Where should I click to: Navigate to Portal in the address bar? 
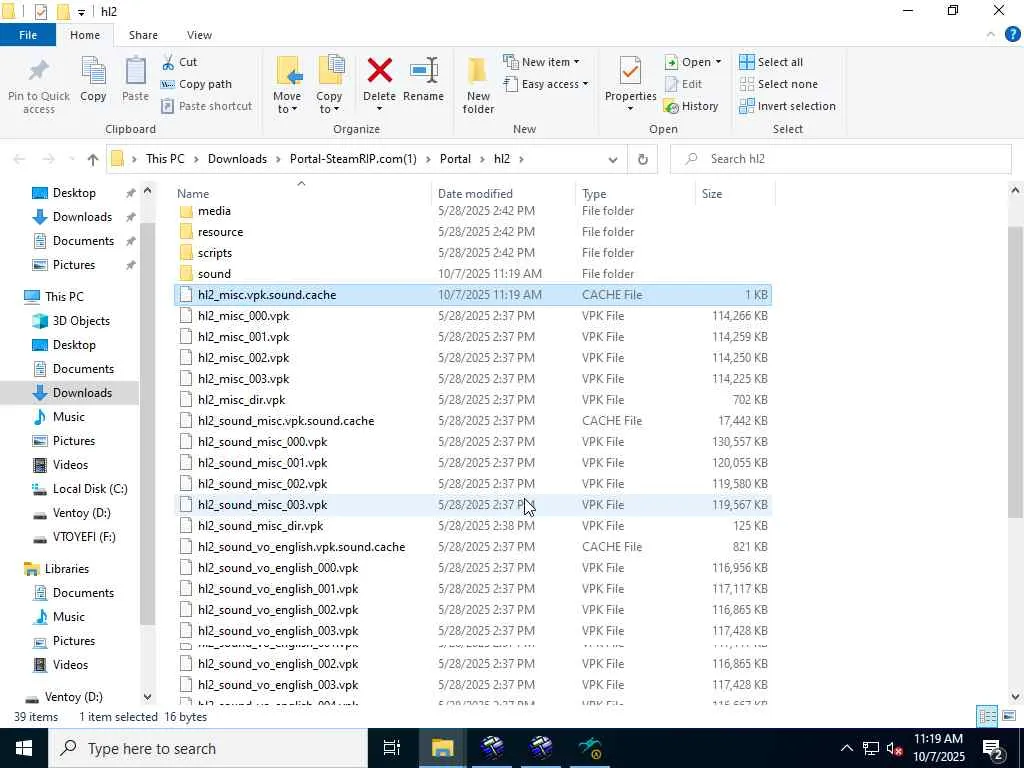tap(455, 159)
